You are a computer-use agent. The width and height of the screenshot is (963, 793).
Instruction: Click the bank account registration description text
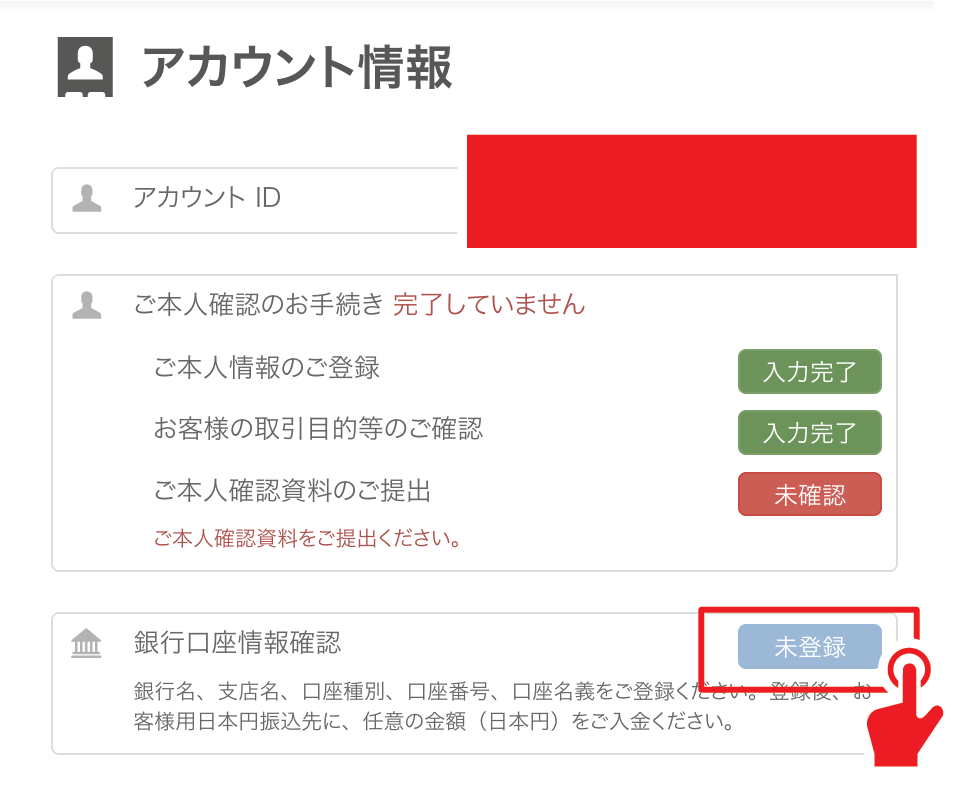(x=430, y=706)
